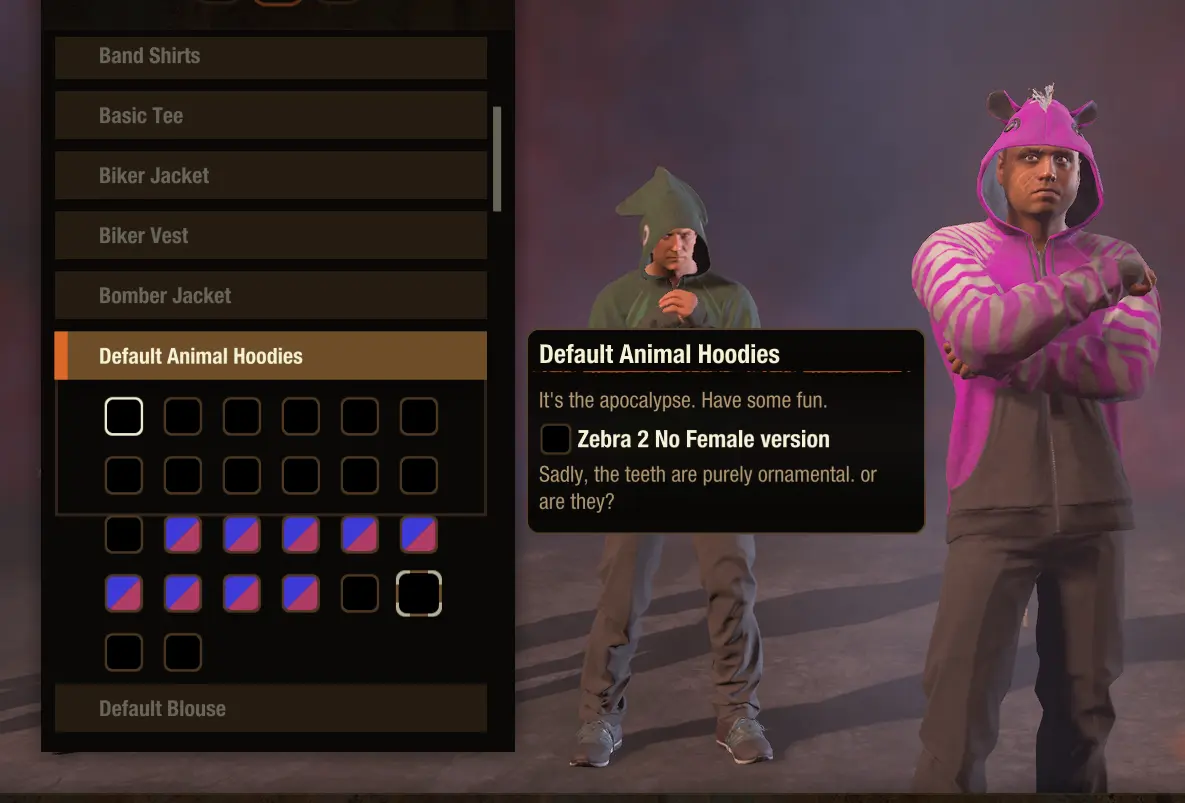Click the clothing list vertical scrollbar
Viewport: 1185px width, 803px height.
tap(497, 159)
